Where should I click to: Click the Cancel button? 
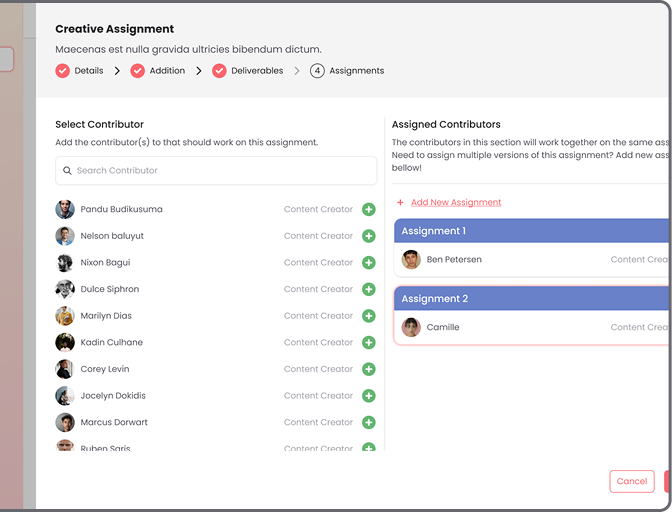tap(632, 481)
